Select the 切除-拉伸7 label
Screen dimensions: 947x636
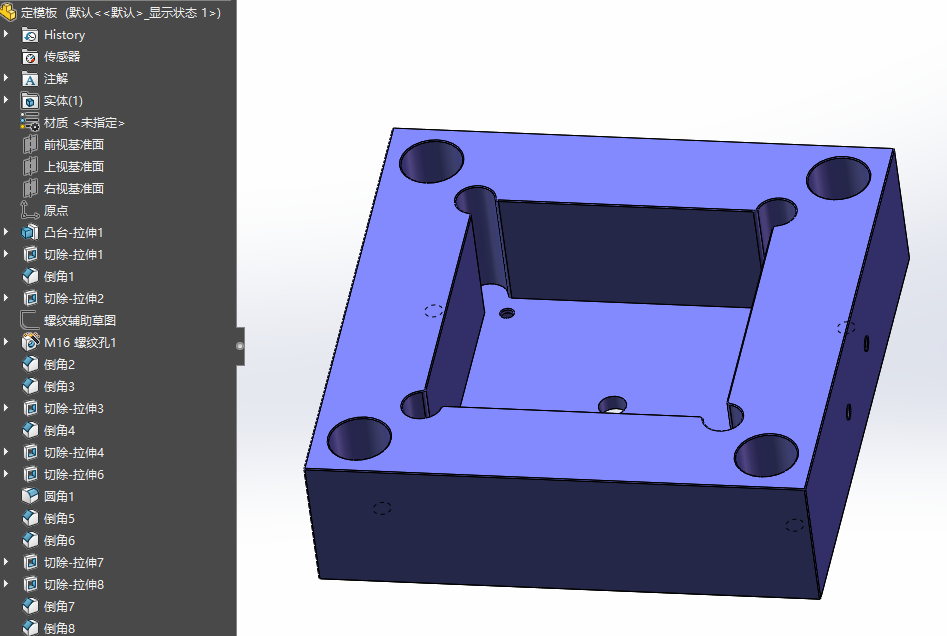74,563
